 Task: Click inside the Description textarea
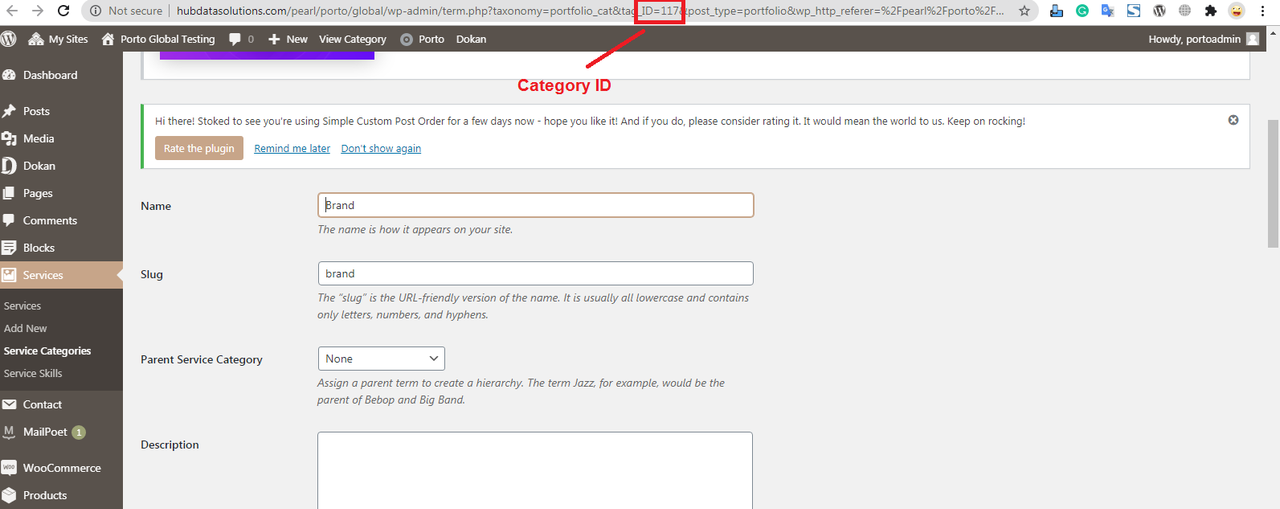click(535, 470)
